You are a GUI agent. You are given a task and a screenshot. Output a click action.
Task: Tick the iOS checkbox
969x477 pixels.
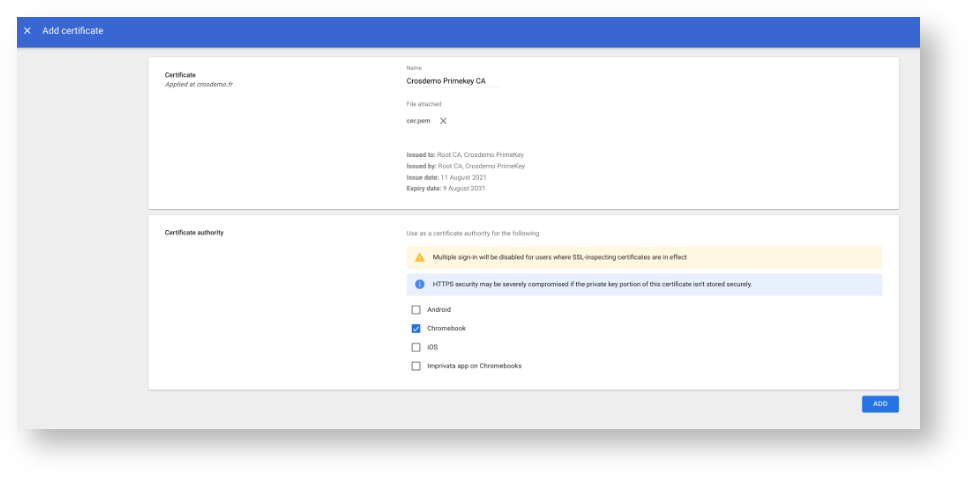point(416,347)
